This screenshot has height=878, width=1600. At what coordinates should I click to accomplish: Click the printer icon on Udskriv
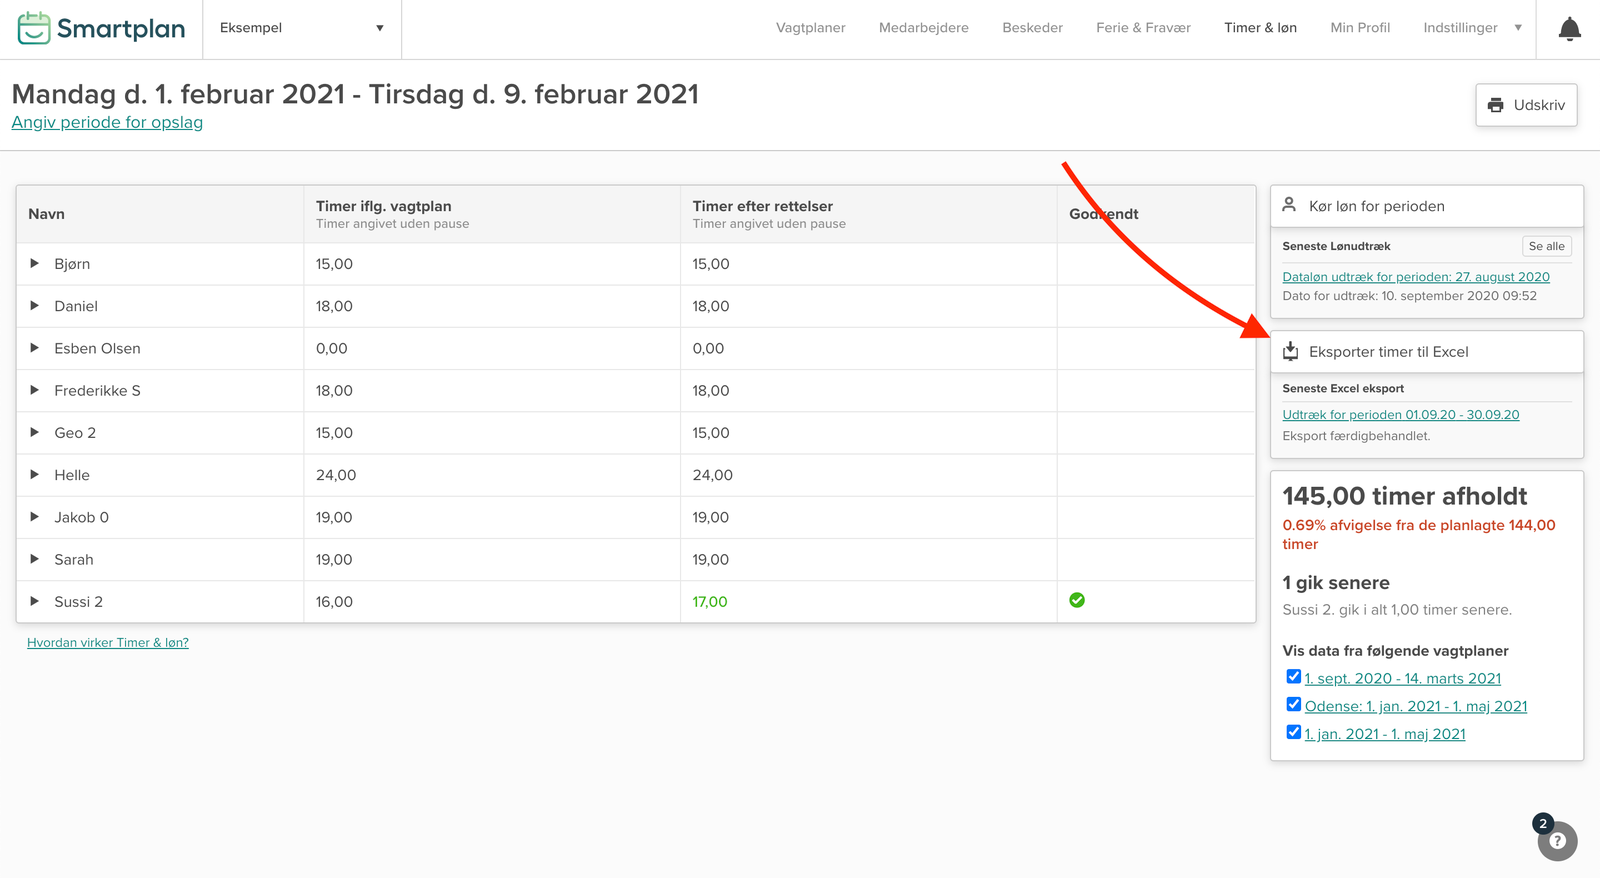pos(1495,105)
